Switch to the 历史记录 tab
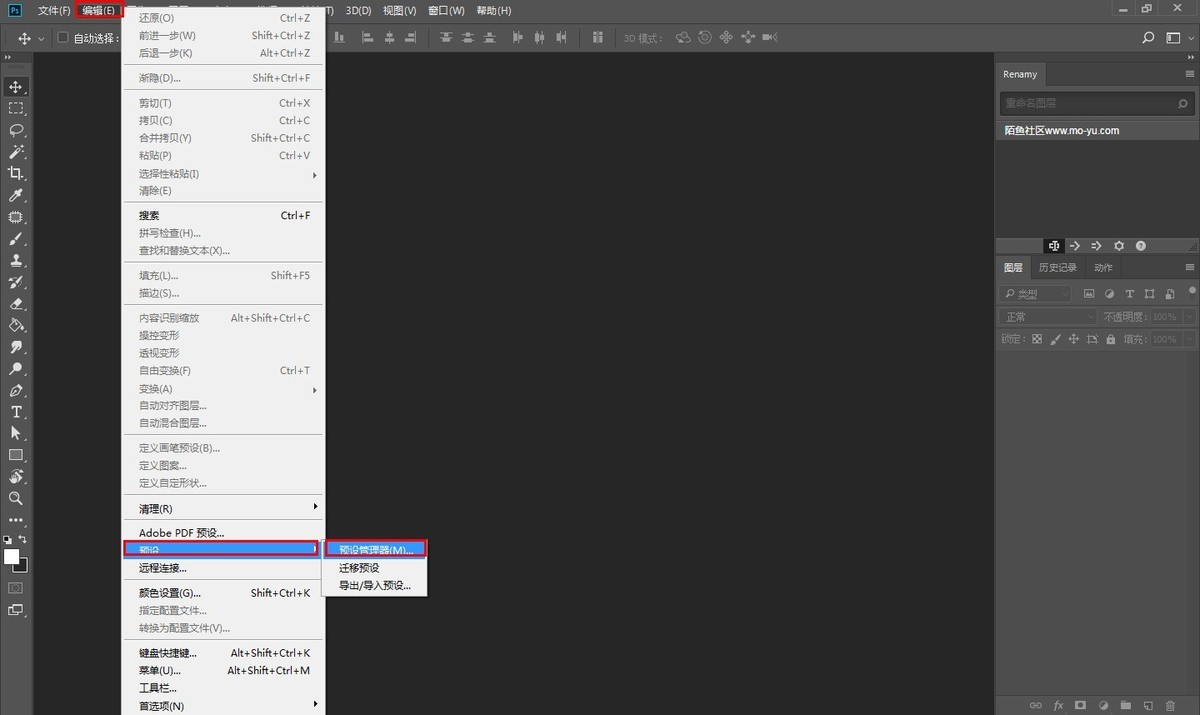Screen dimensions: 1200x715 coord(1057,268)
